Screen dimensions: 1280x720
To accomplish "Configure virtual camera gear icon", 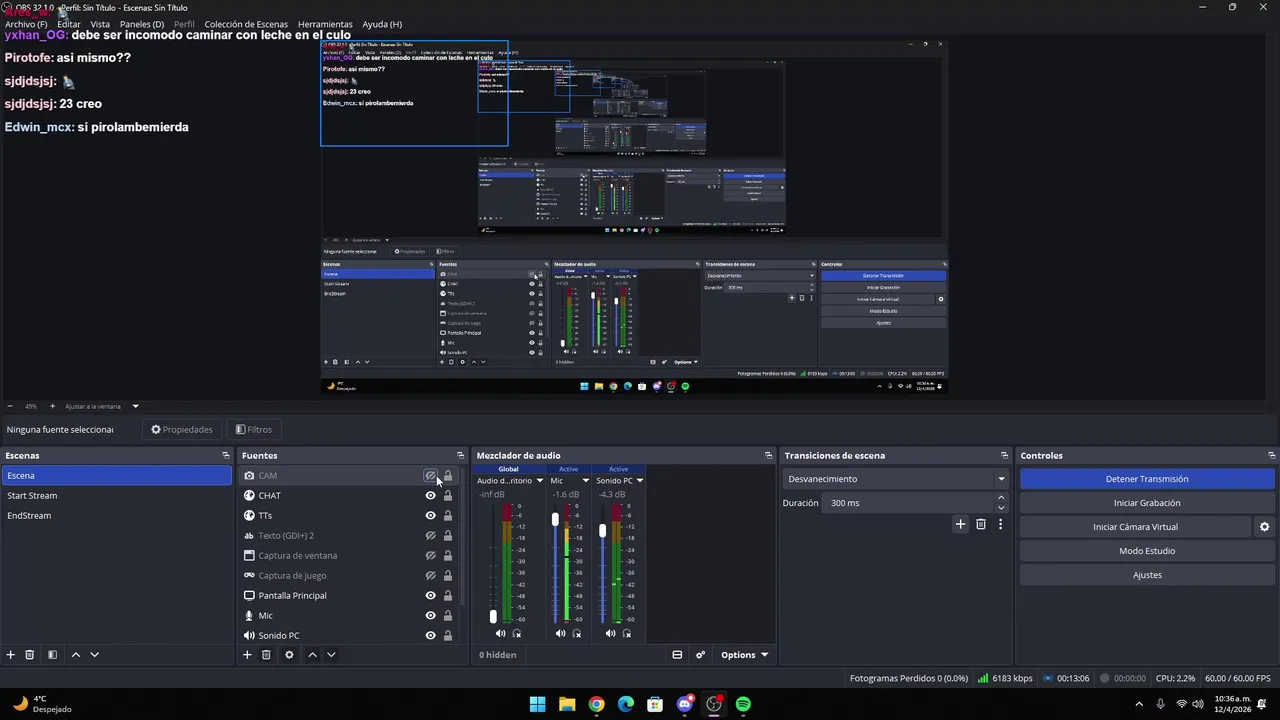I will point(1264,527).
